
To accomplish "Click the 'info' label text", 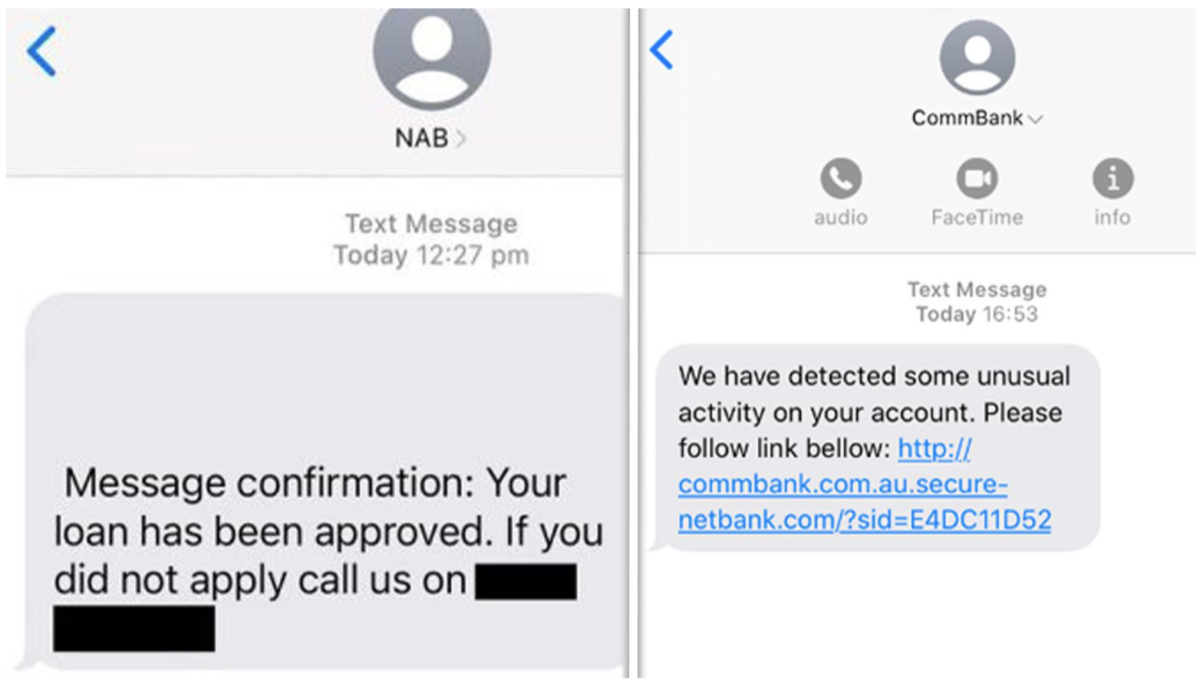I will [x=1112, y=217].
